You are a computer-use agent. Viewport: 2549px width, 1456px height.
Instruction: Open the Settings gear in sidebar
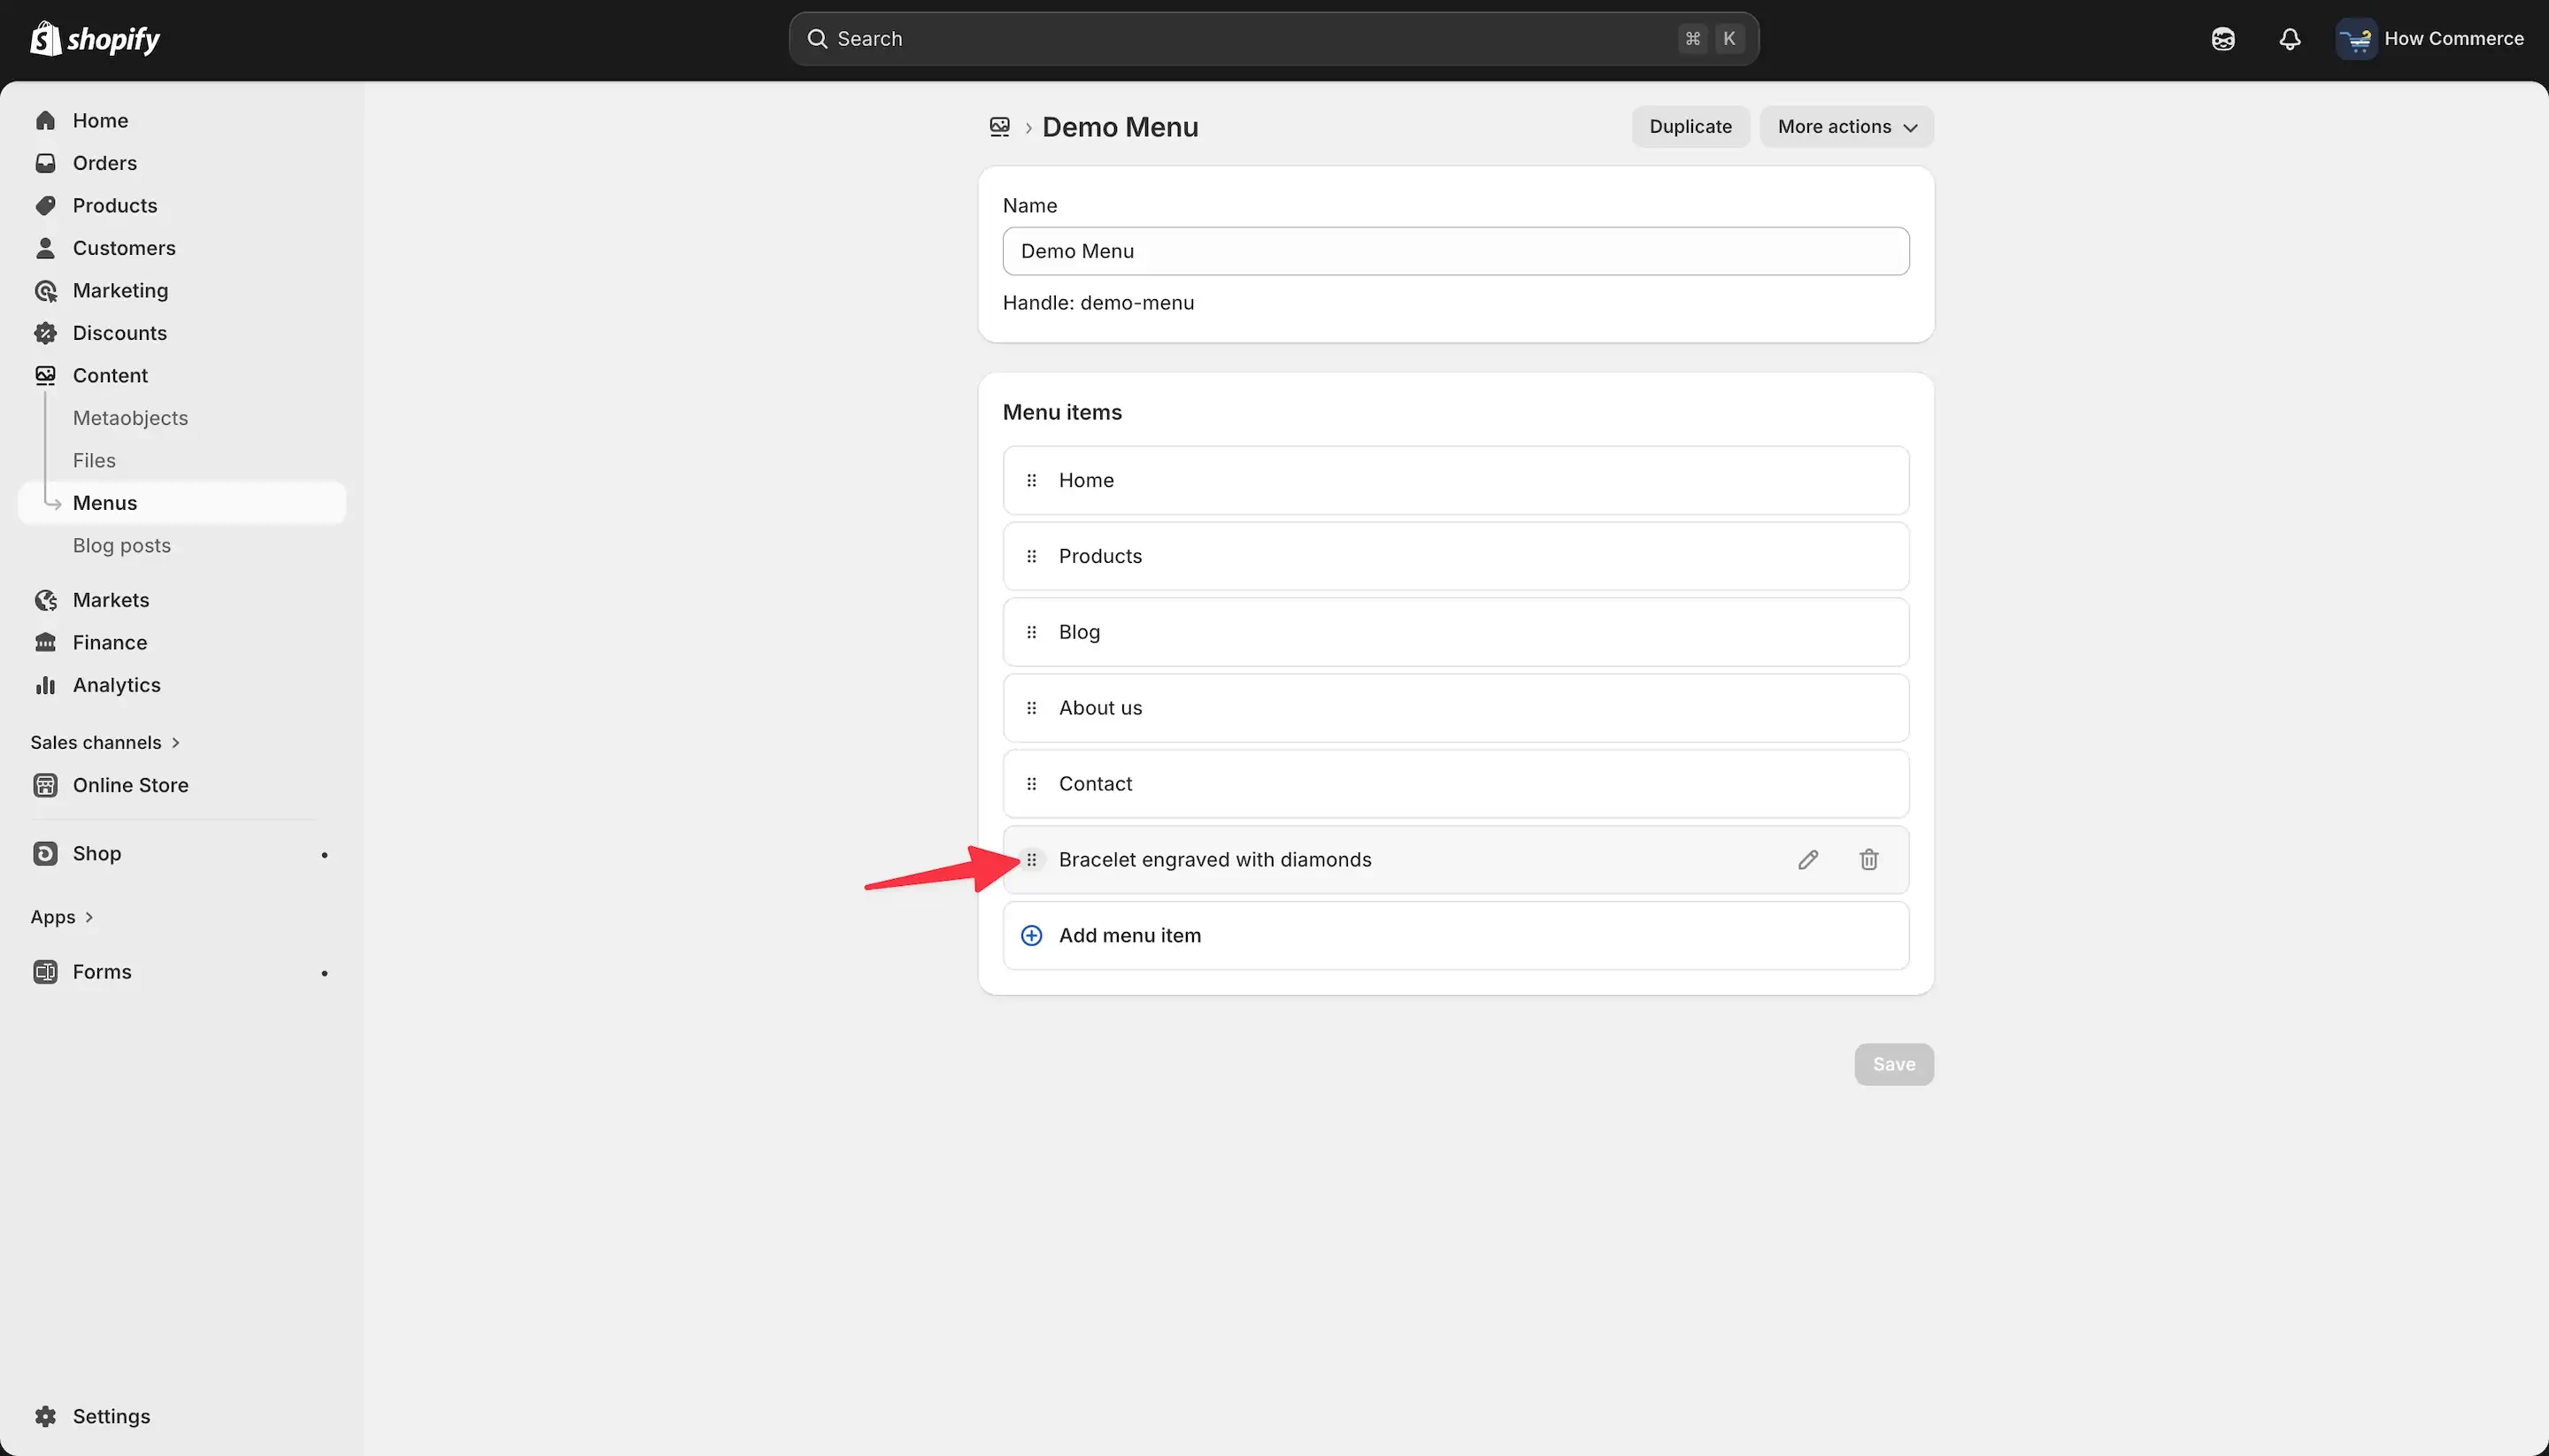coord(45,1416)
